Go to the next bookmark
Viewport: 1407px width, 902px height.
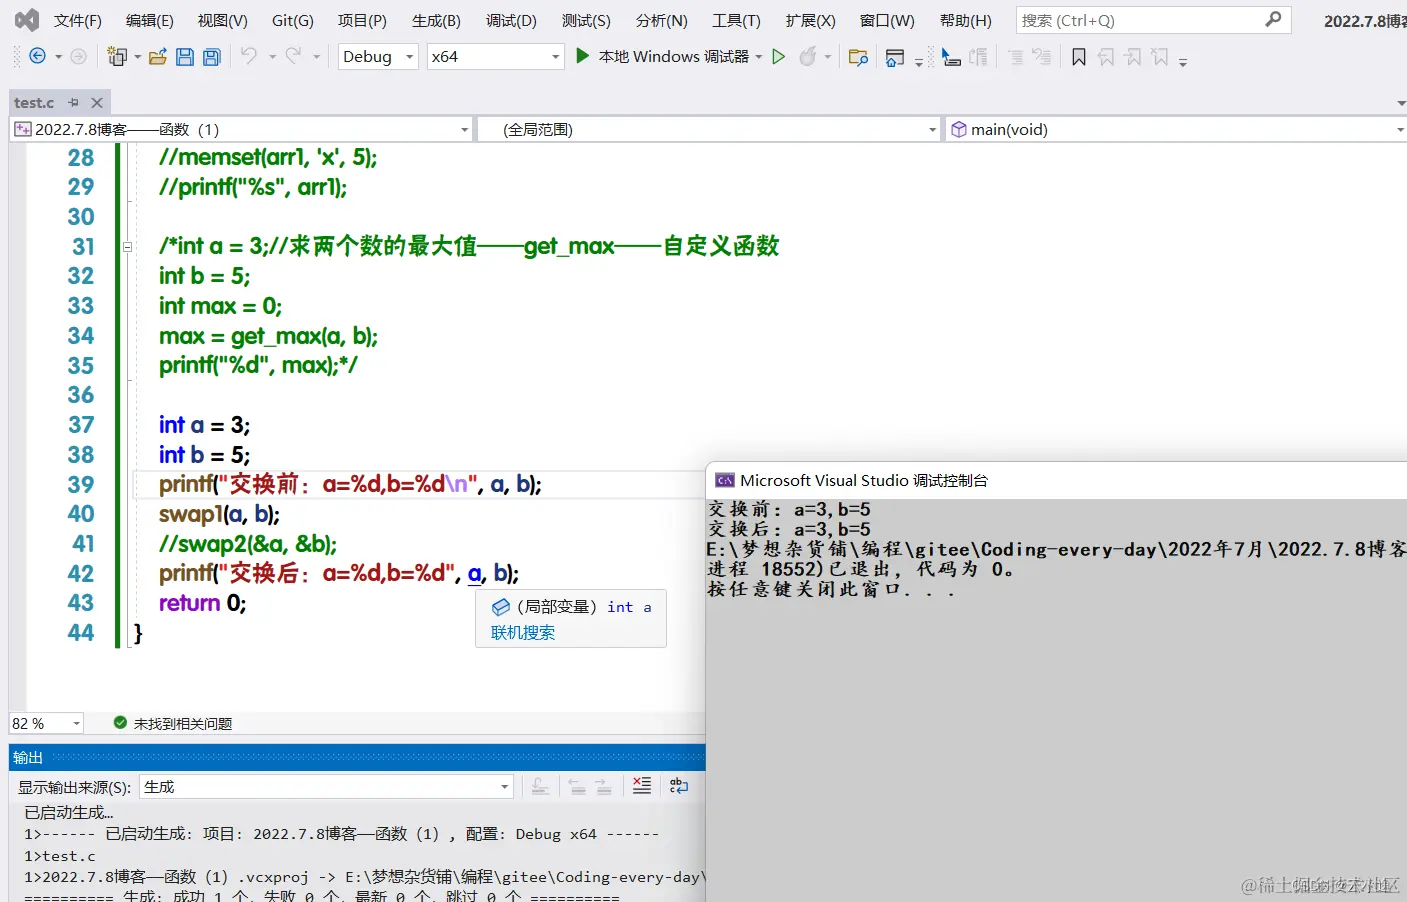(1133, 58)
